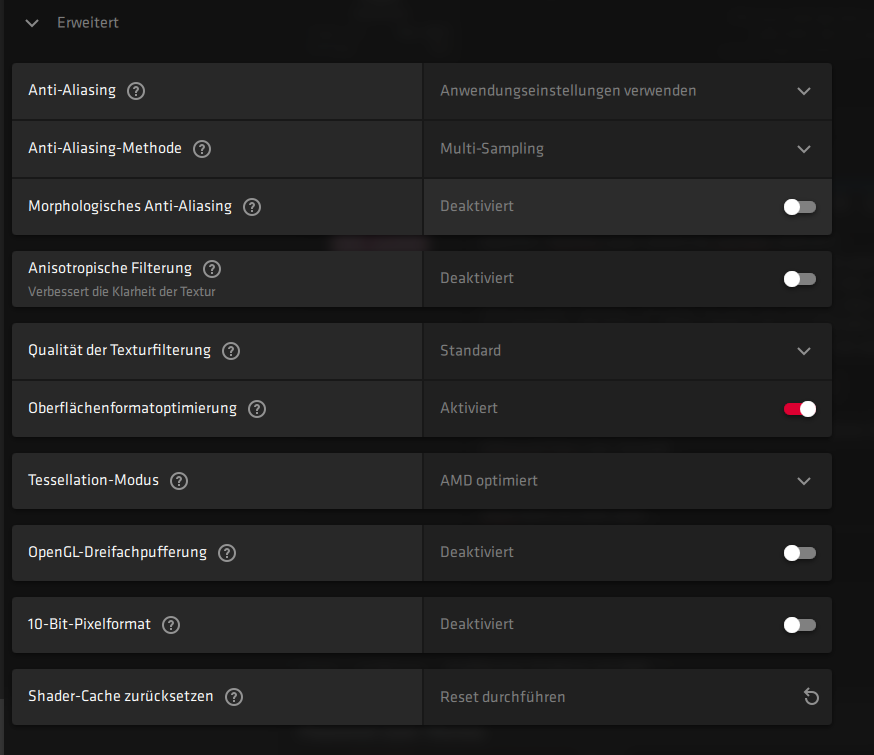
Task: Click the Aktiviert status text
Action: pyautogui.click(x=469, y=408)
